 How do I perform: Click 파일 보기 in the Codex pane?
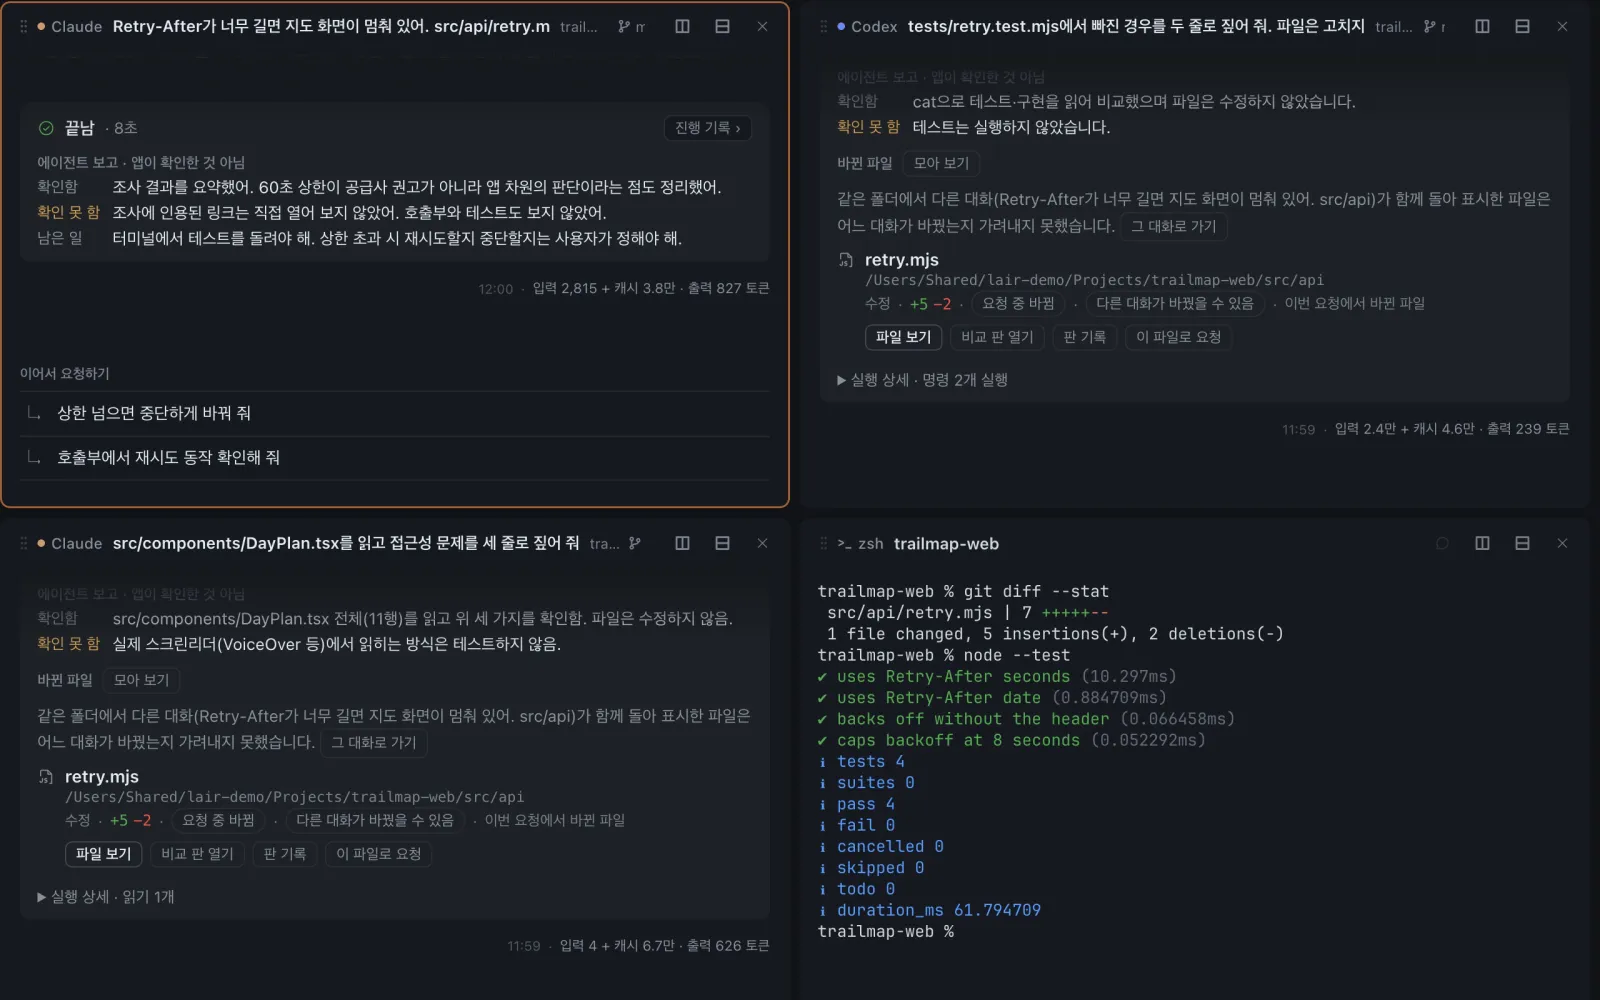903,337
